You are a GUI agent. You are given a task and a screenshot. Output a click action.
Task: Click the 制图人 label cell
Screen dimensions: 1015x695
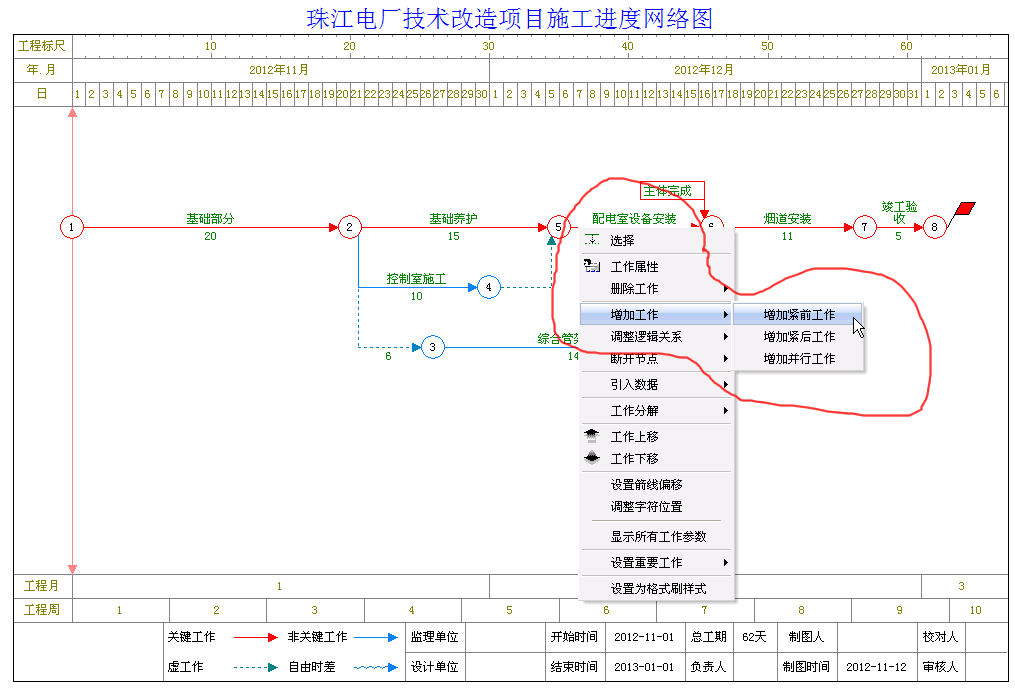806,637
